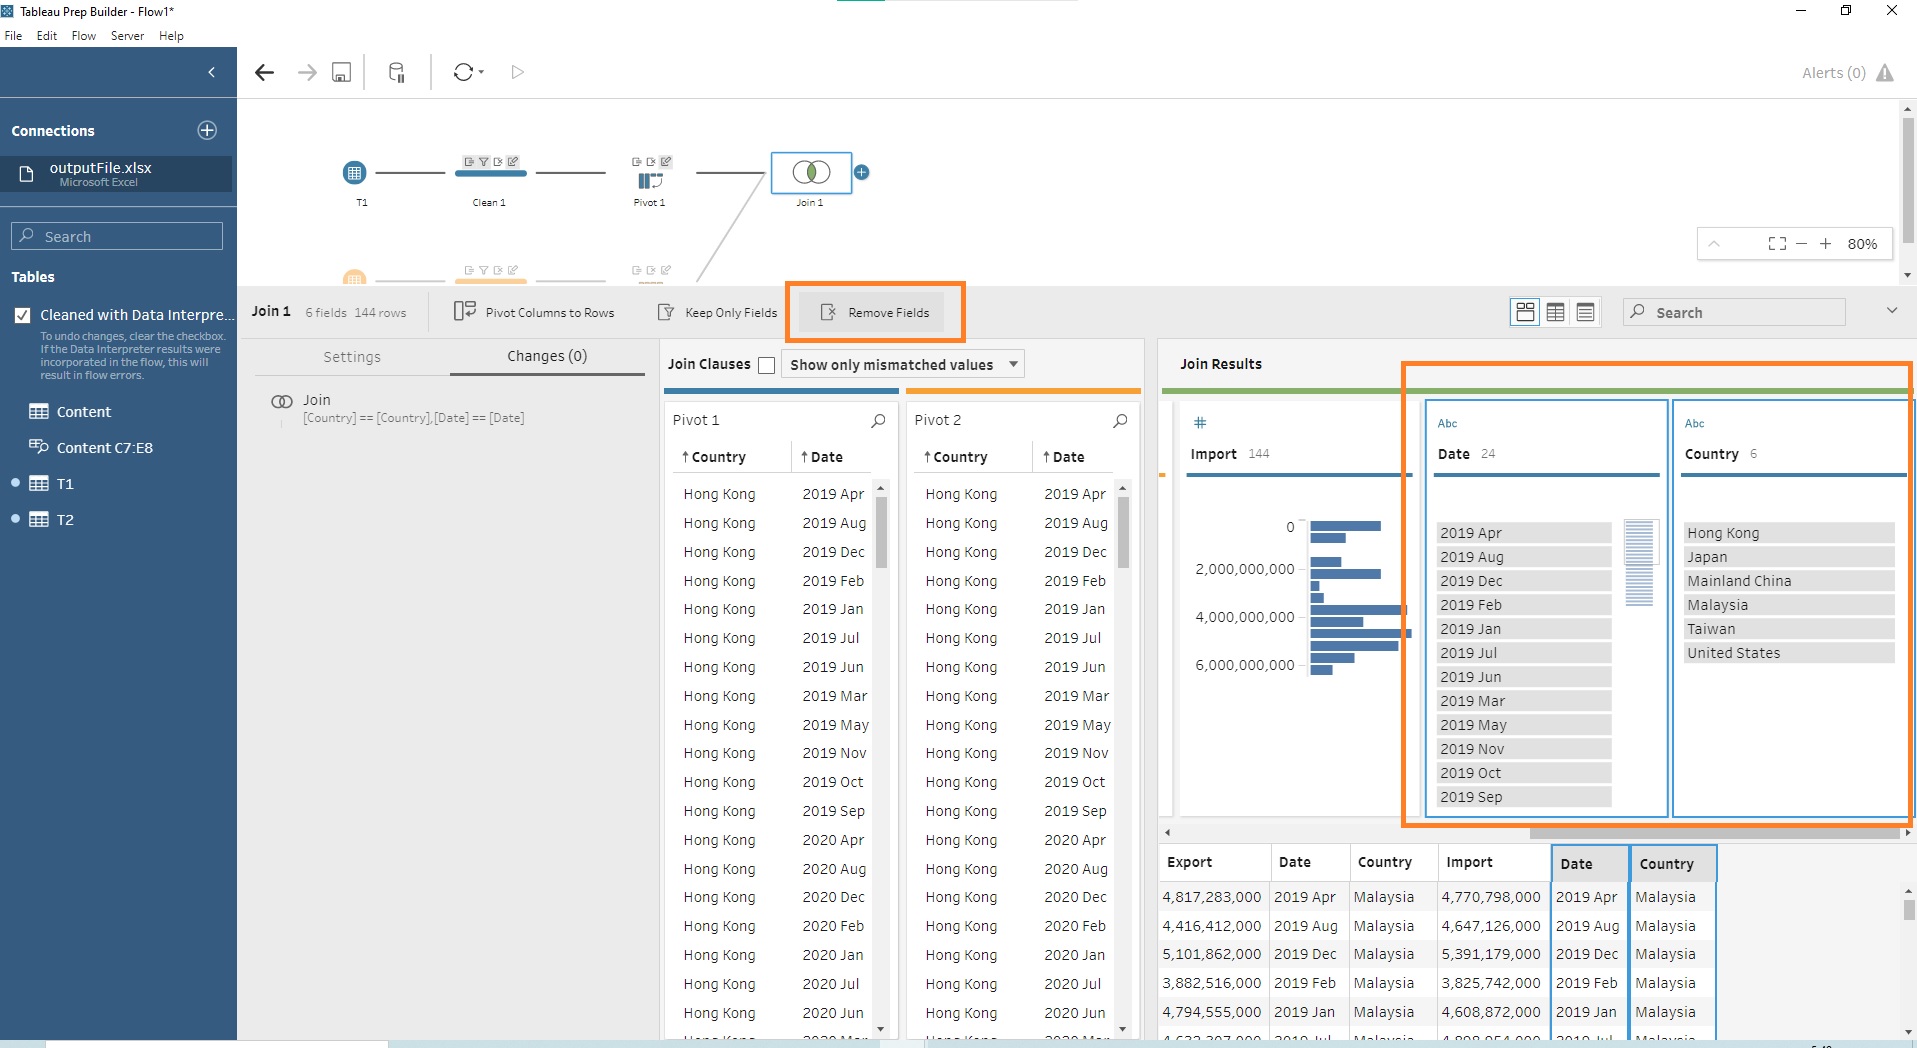The width and height of the screenshot is (1917, 1048).
Task: Open the Edit menu
Action: click(47, 36)
